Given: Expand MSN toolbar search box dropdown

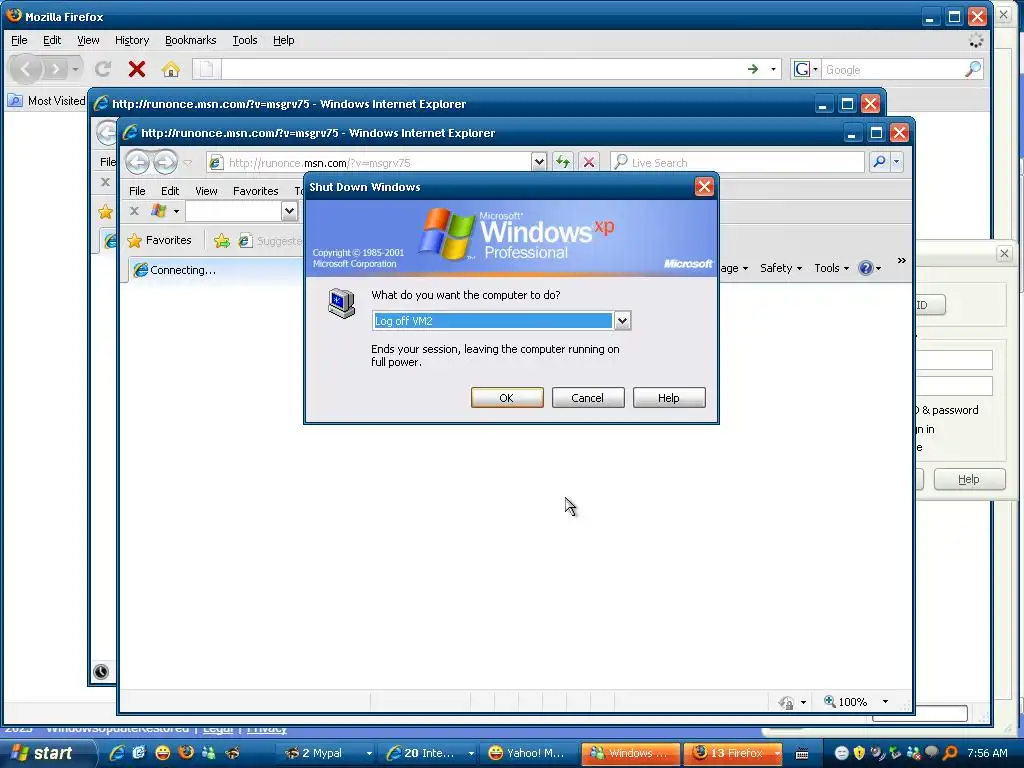Looking at the screenshot, I should [x=289, y=211].
